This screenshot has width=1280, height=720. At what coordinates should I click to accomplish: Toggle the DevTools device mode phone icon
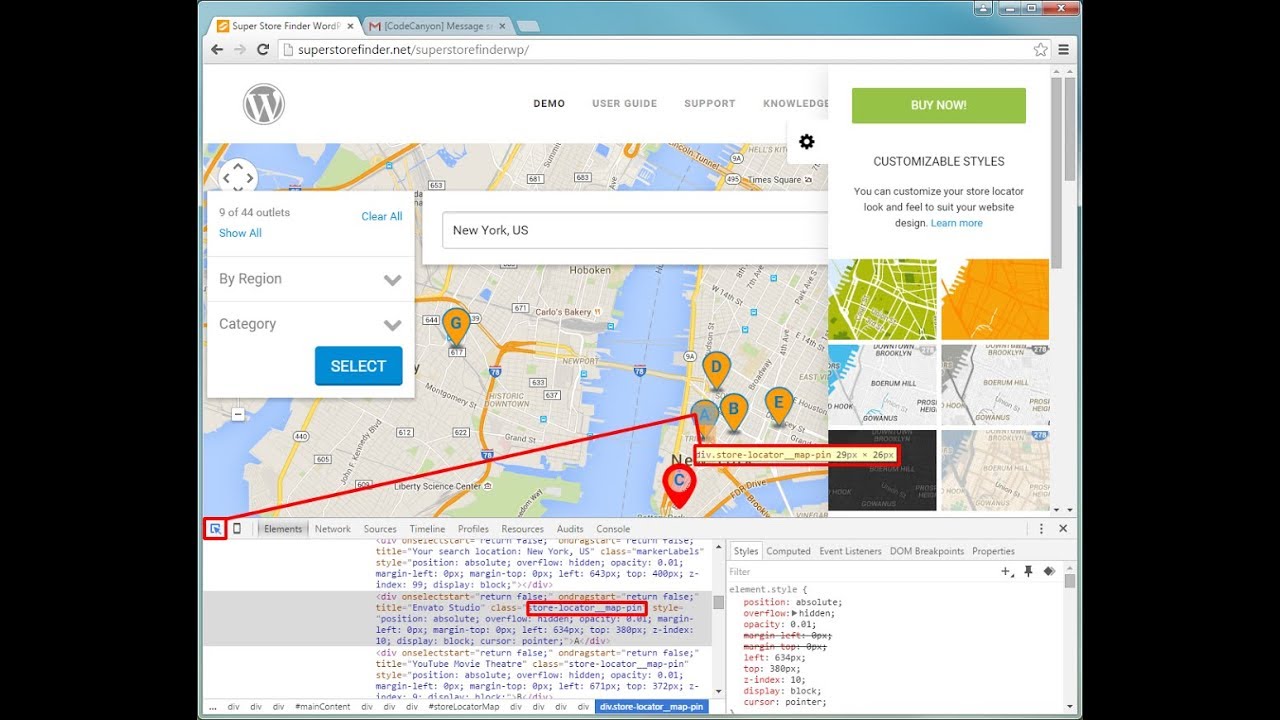[237, 529]
